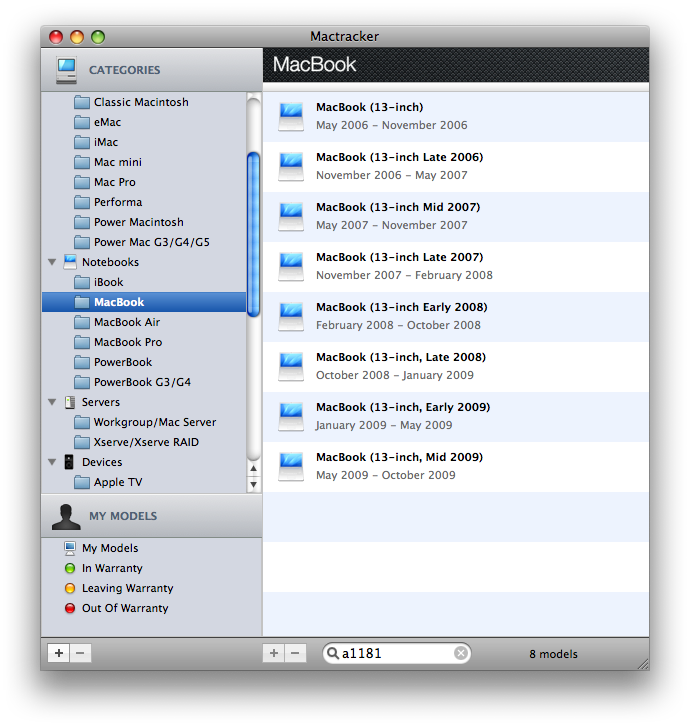Click laptop icon of MacBook Early 2008
The image size is (690, 726).
coord(291,317)
